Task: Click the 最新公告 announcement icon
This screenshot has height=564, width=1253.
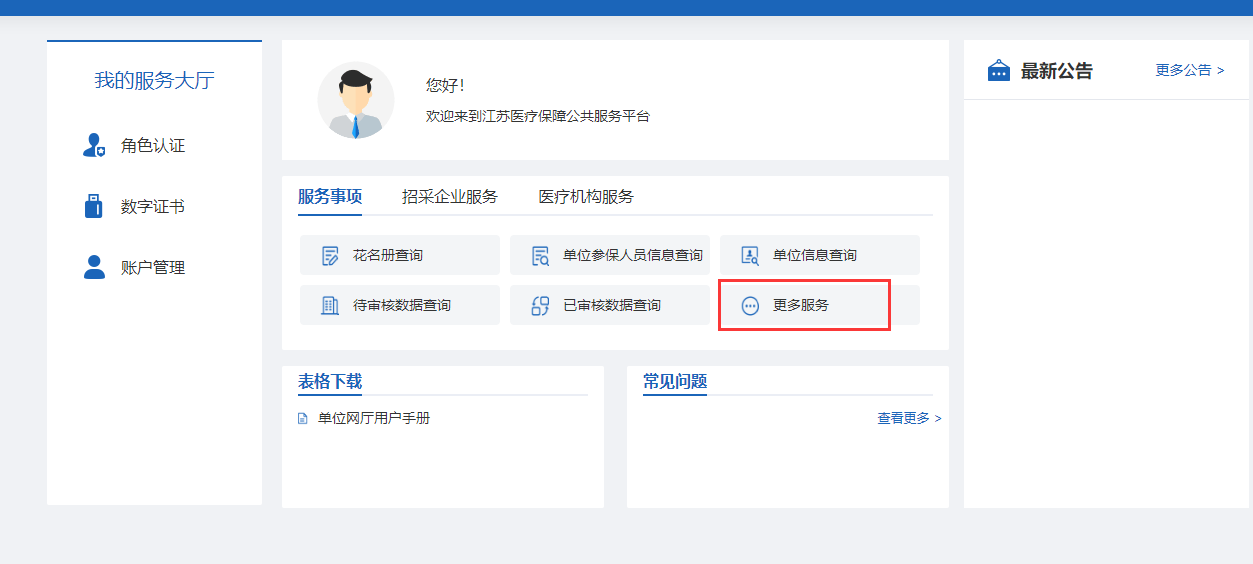Action: pos(998,71)
